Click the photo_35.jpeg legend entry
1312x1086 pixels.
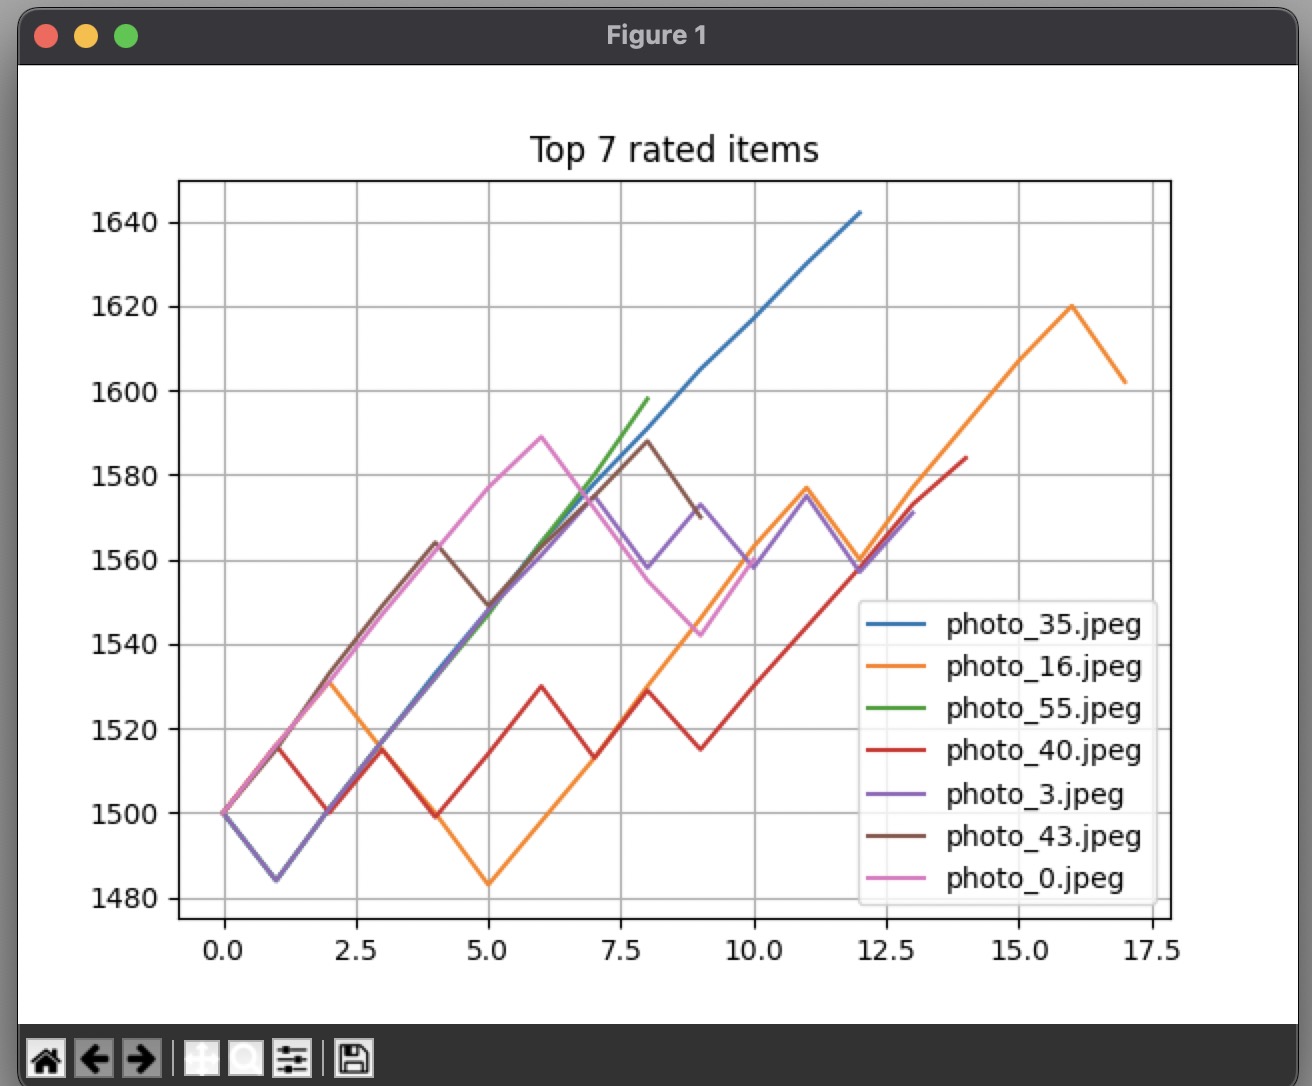coord(1003,625)
